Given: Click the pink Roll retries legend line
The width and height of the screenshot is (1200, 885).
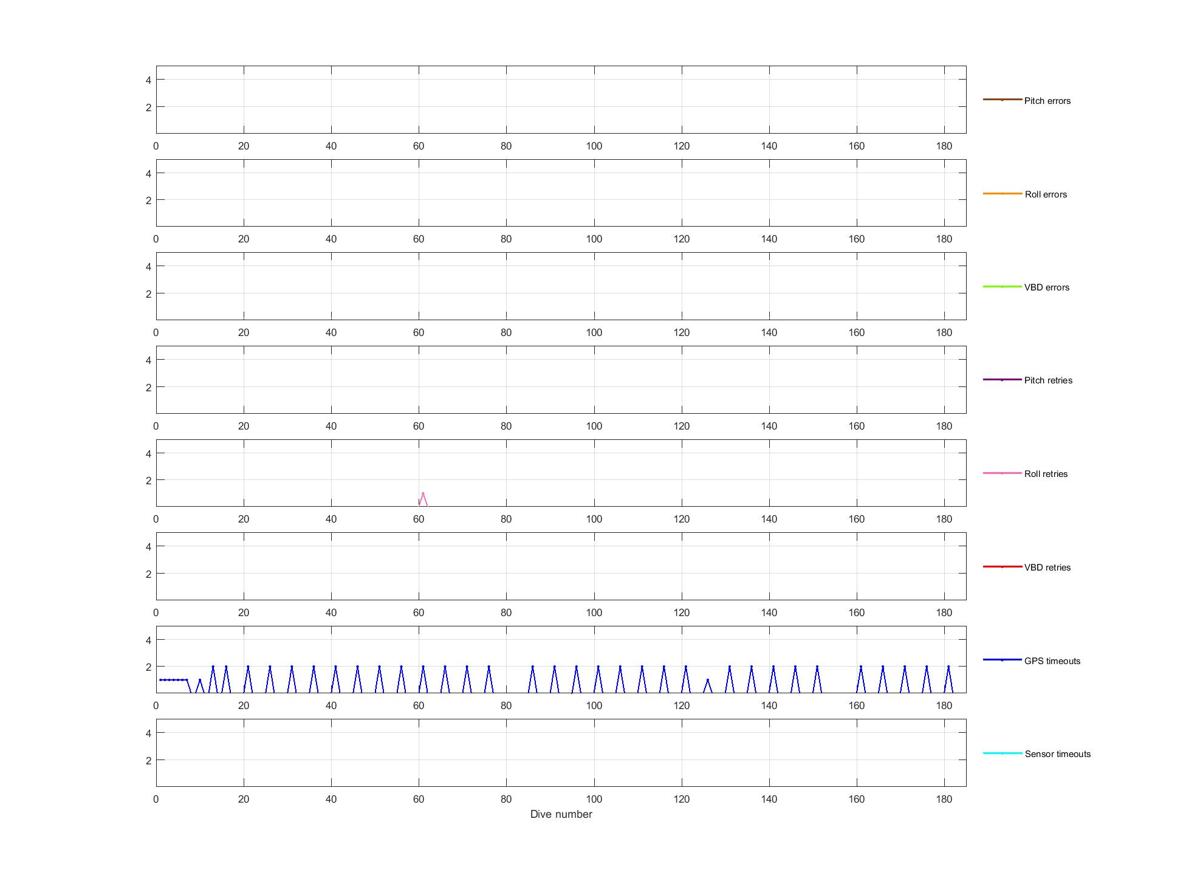Looking at the screenshot, I should [1002, 473].
